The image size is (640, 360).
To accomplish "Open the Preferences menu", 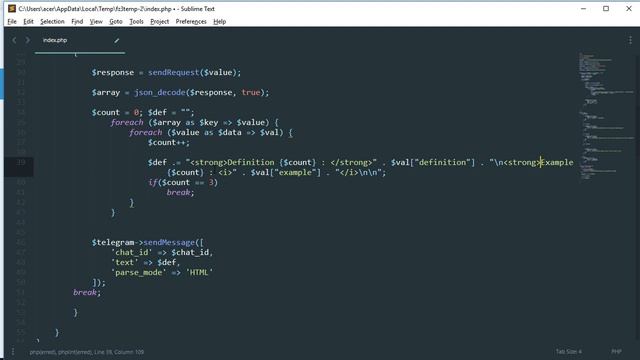I will (x=191, y=22).
